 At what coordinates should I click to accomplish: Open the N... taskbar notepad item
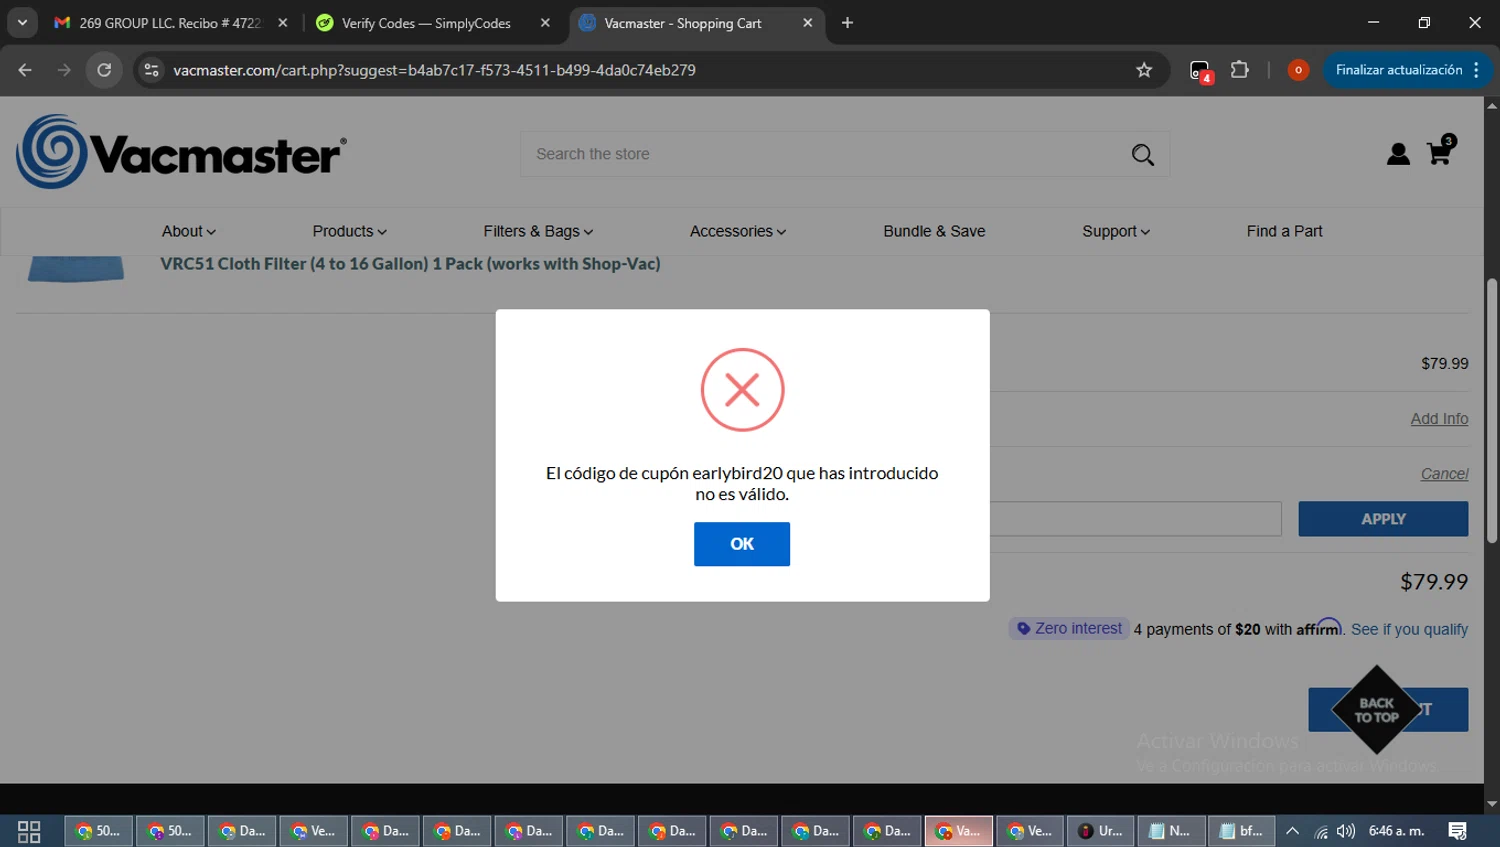[1170, 831]
